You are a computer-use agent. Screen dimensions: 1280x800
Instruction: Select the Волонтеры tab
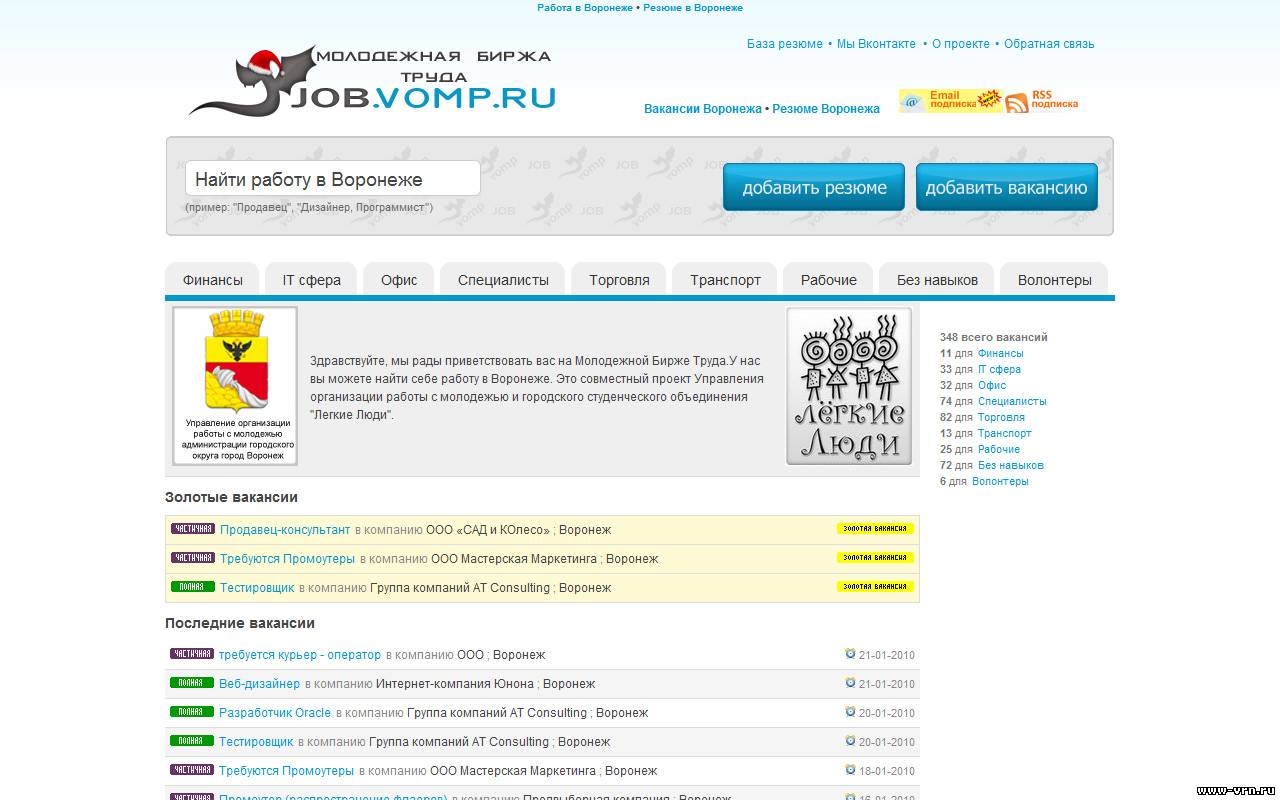tap(1054, 280)
